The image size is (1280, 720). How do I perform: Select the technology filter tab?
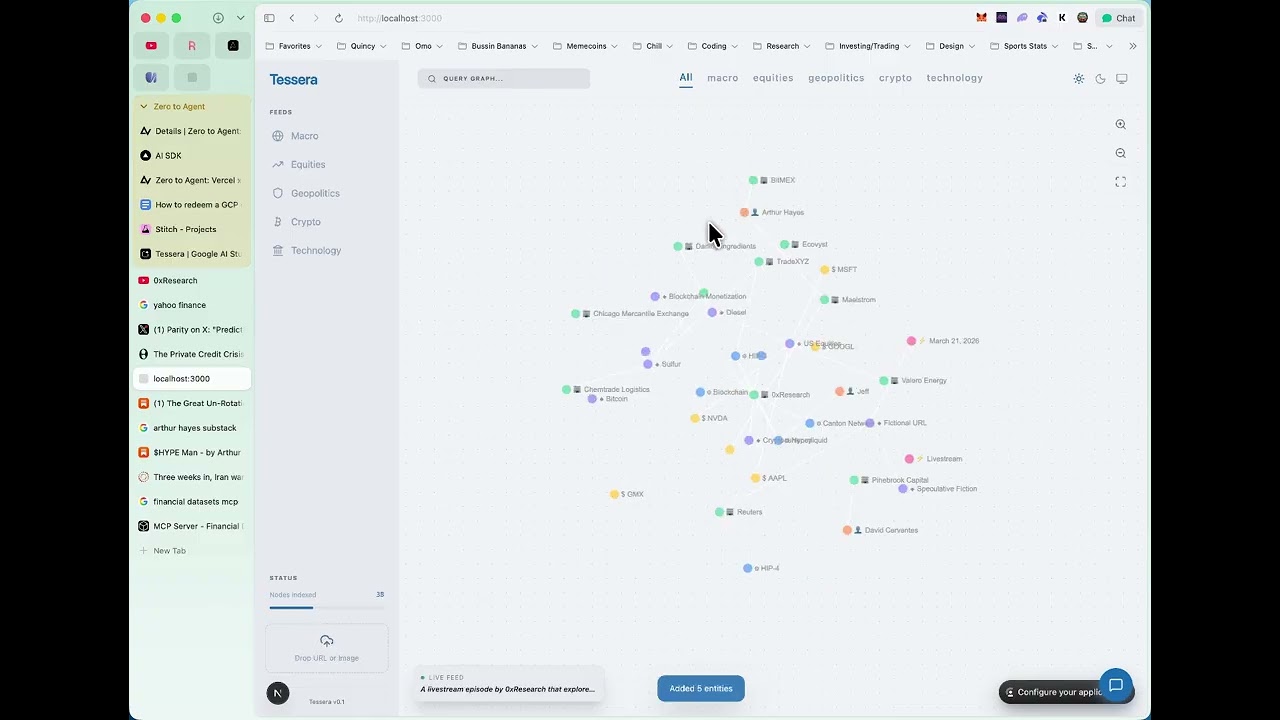coord(954,78)
